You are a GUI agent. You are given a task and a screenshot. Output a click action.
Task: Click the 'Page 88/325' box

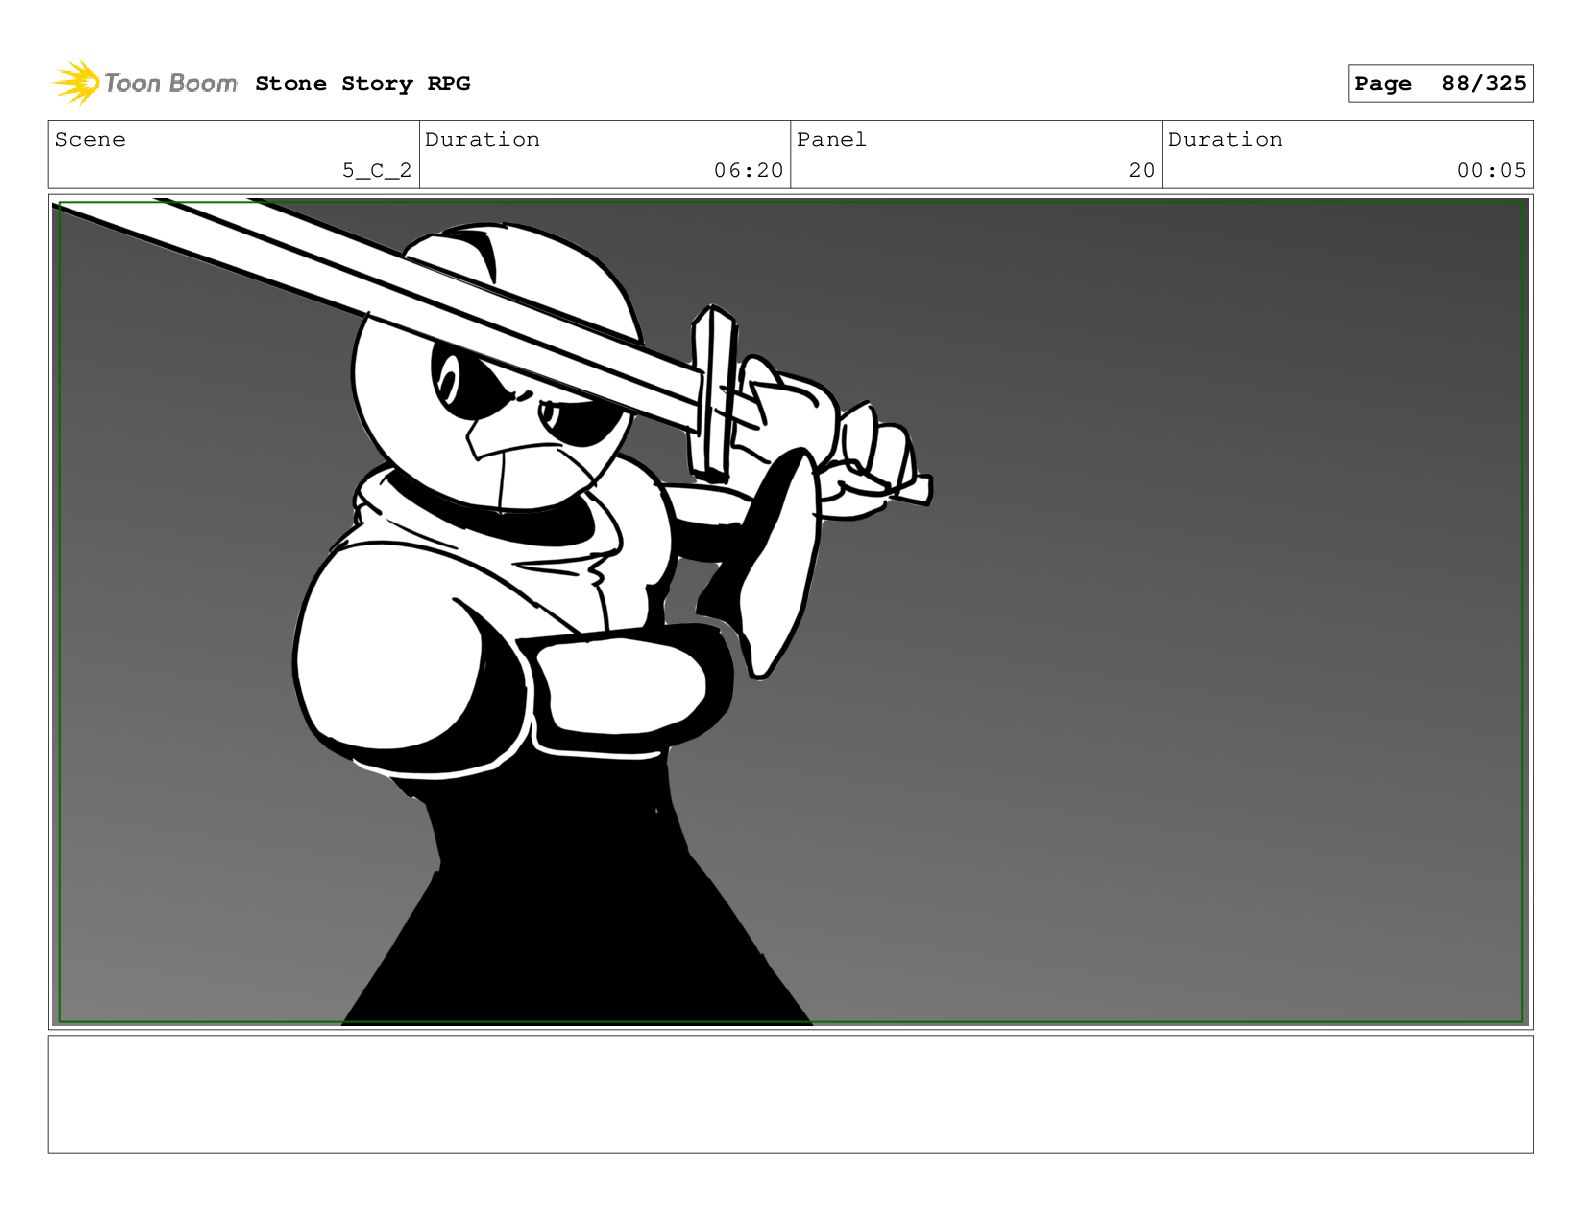(1440, 84)
